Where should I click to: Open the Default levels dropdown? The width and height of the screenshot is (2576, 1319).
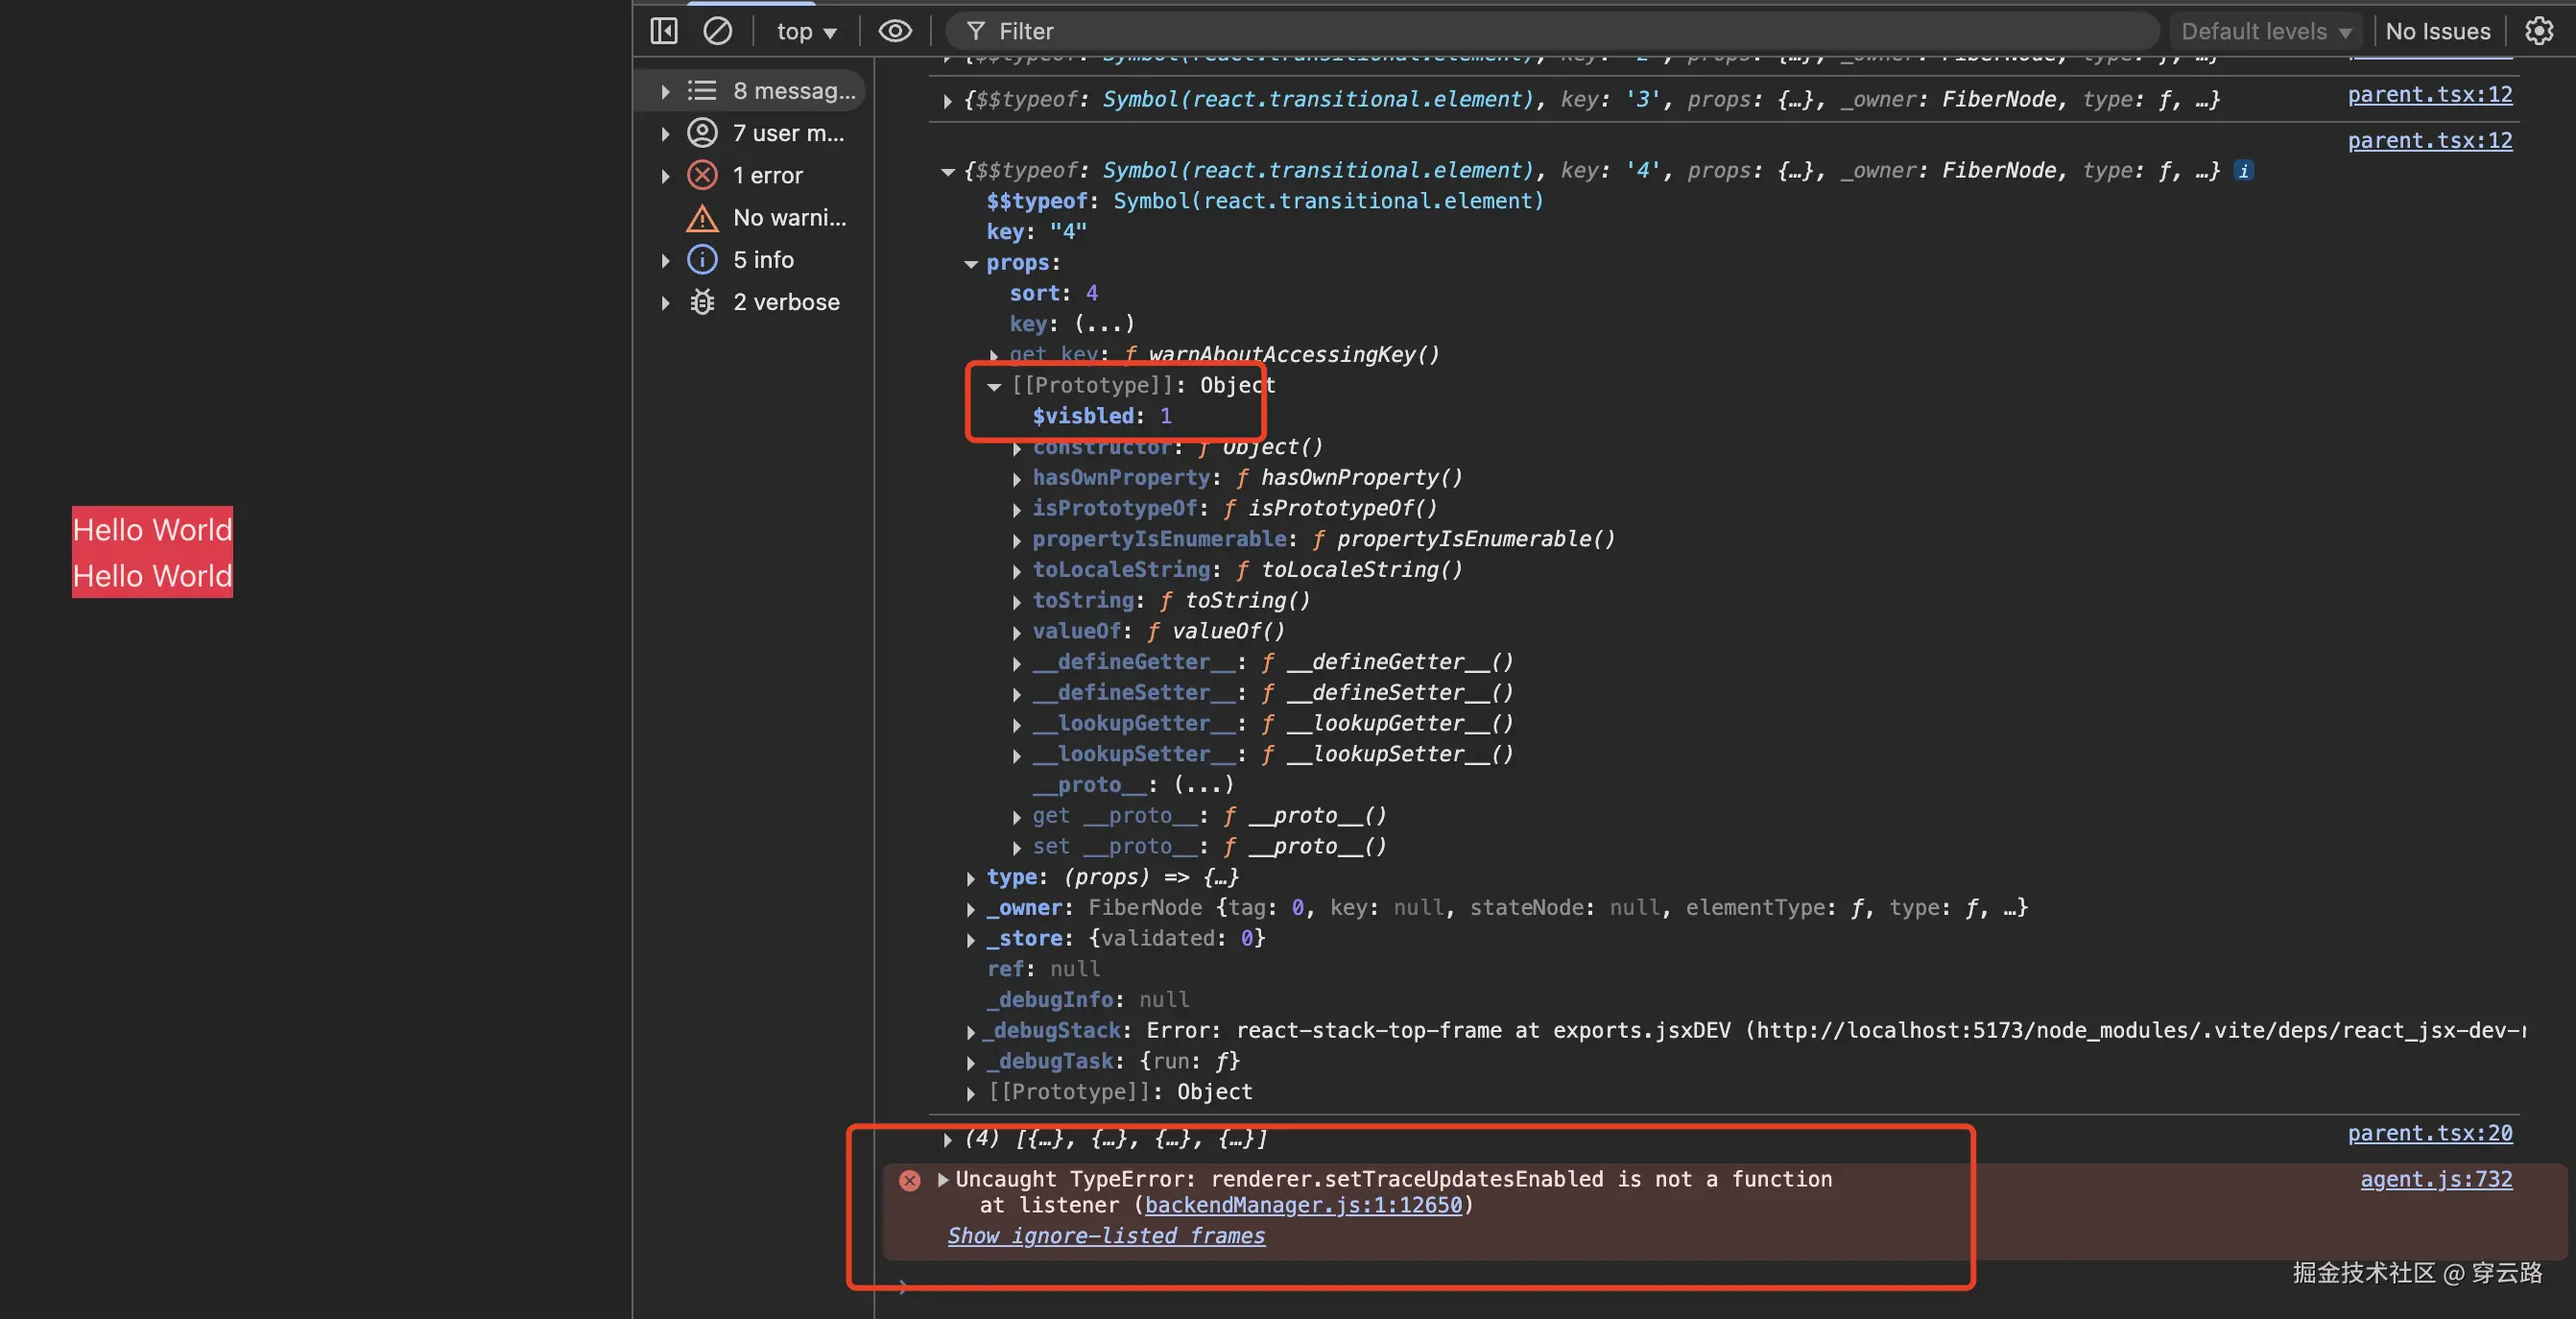pyautogui.click(x=2264, y=32)
